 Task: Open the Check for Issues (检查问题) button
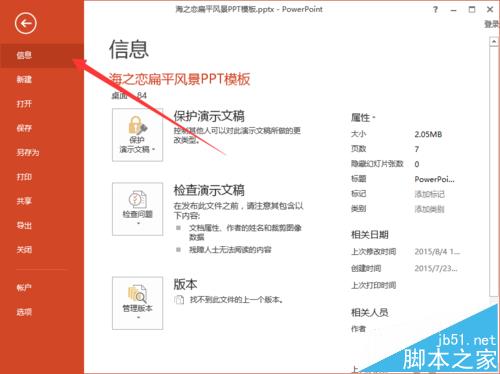(x=138, y=209)
